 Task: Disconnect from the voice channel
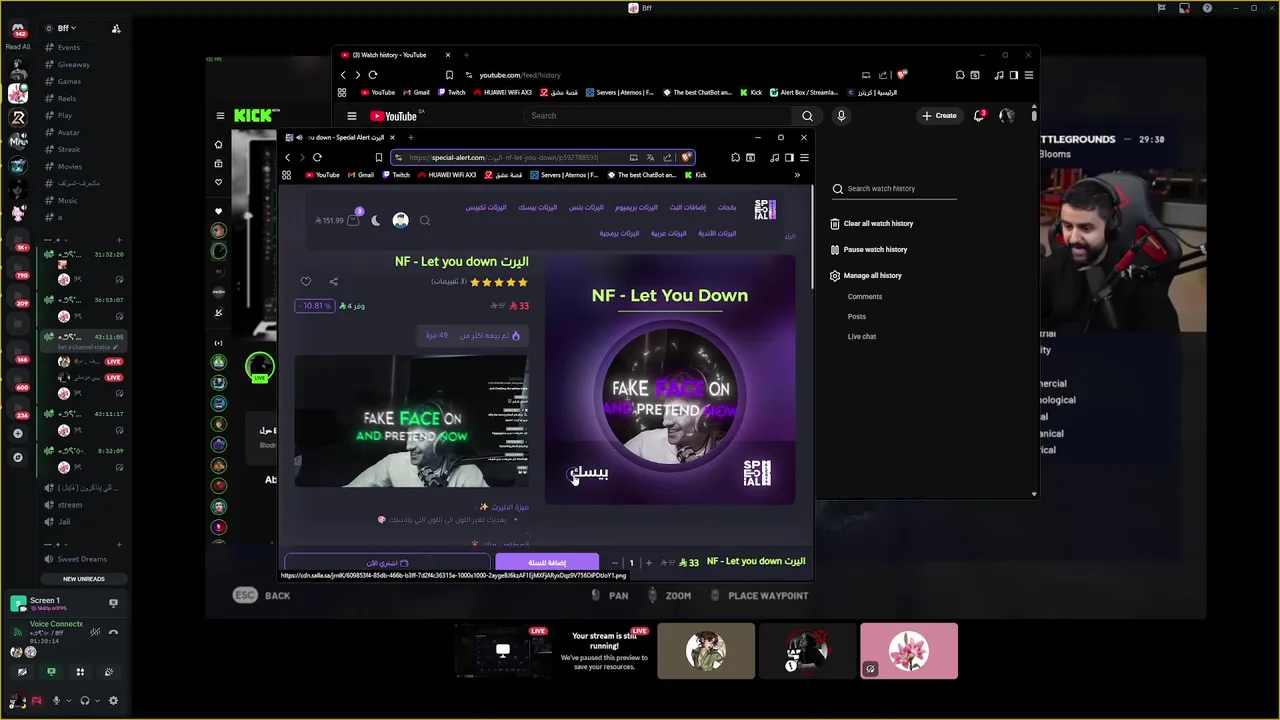(113, 631)
